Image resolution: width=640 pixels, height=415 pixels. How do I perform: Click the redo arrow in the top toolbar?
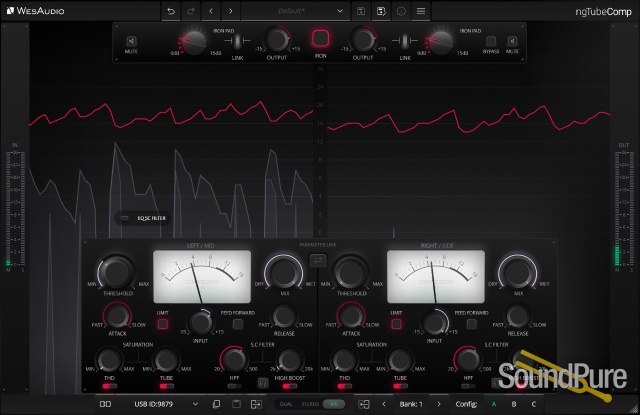tap(191, 11)
